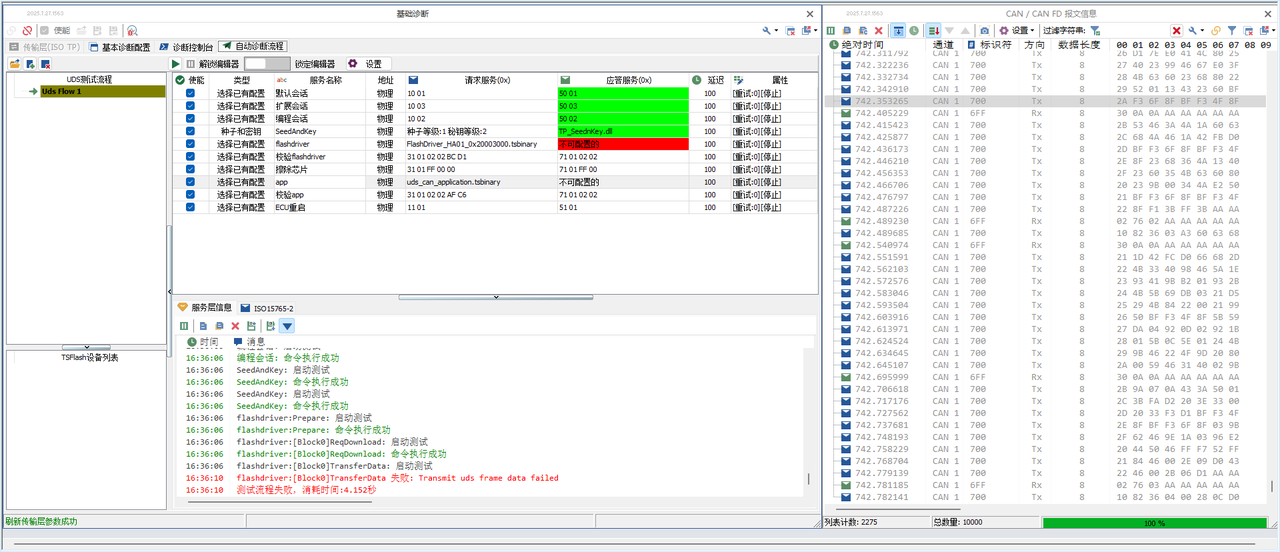Screen dimensions: 1280x552
Task: Click the green 100% progress bar
Action: tap(1154, 522)
